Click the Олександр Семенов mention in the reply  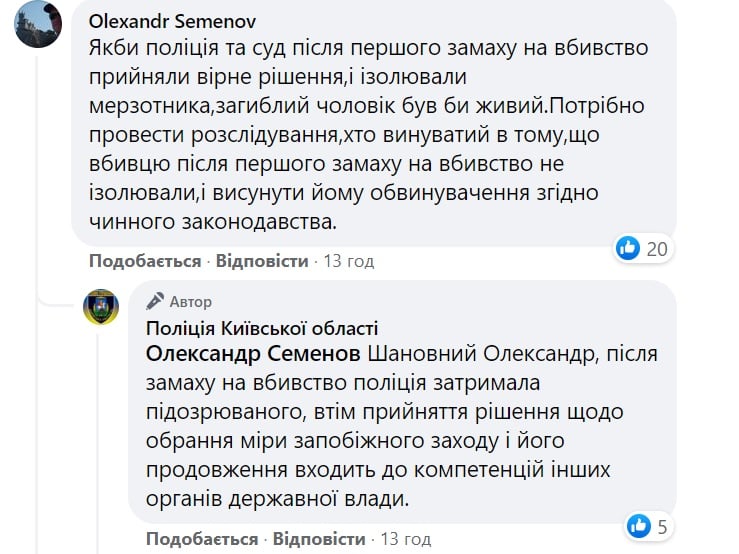(x=253, y=354)
